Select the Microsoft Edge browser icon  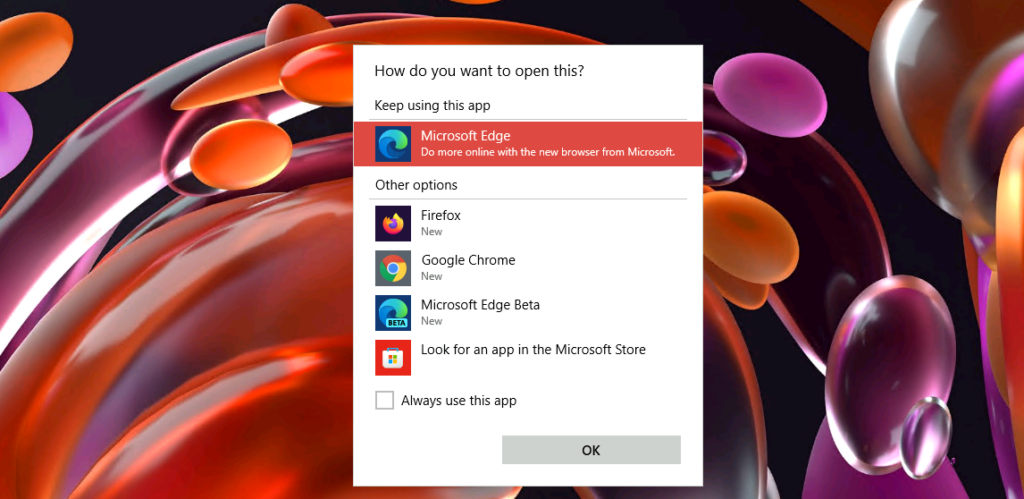(x=393, y=144)
